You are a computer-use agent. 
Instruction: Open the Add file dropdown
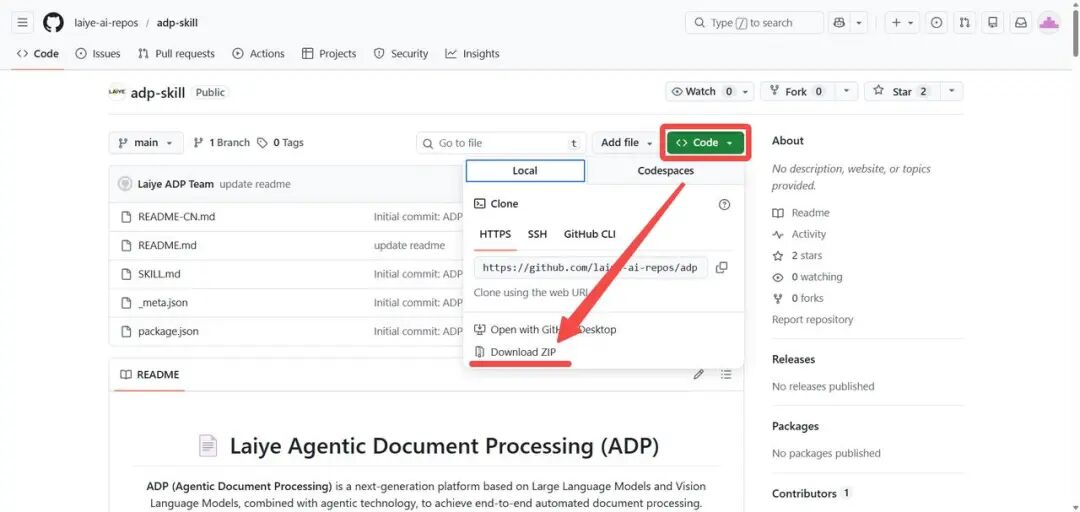coord(627,143)
